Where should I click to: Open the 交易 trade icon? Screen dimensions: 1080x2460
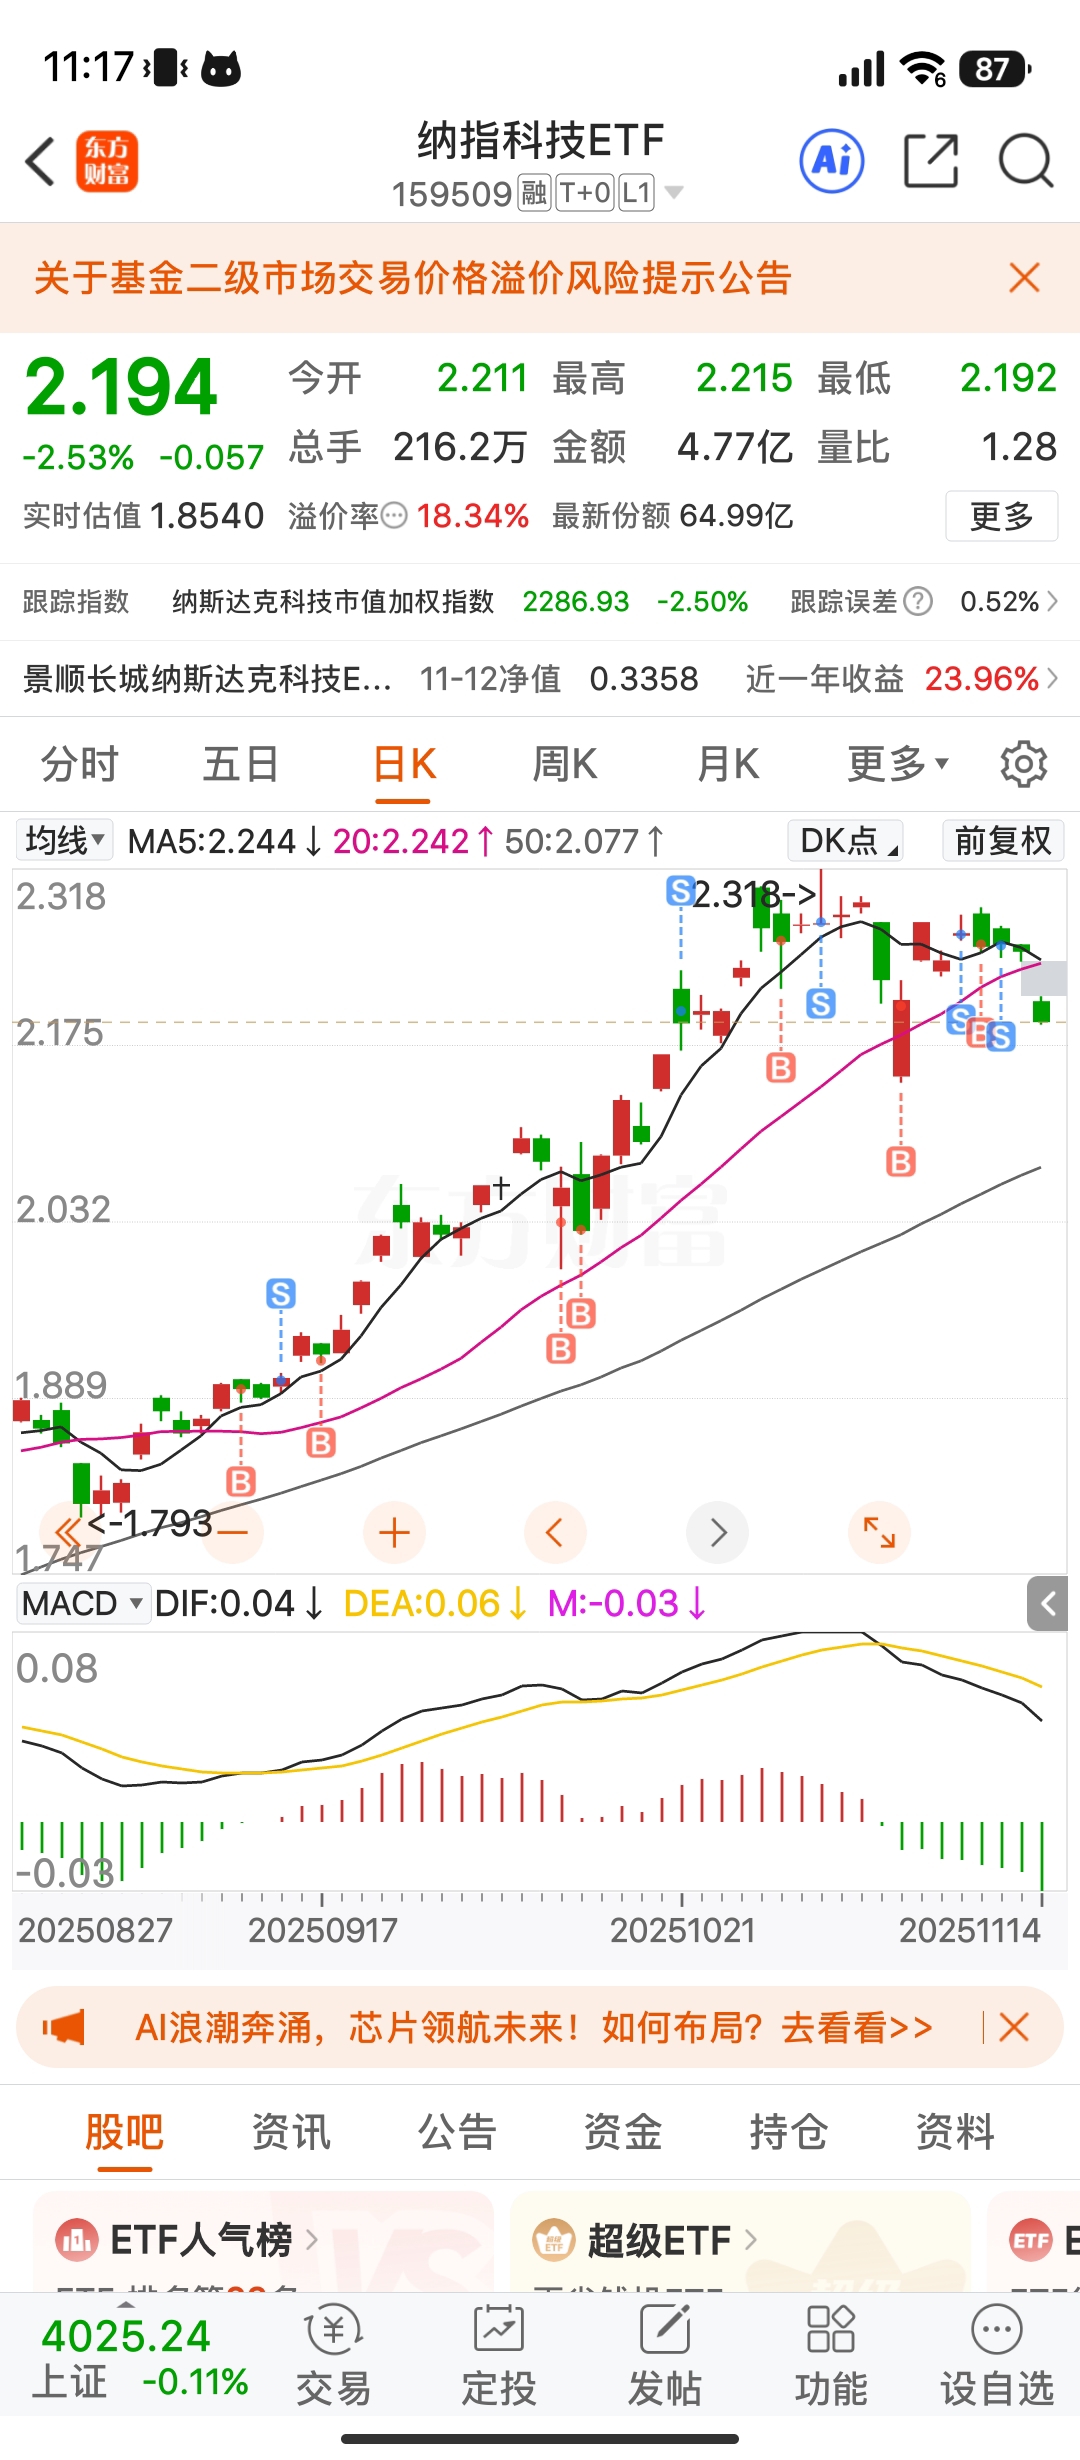334,2355
